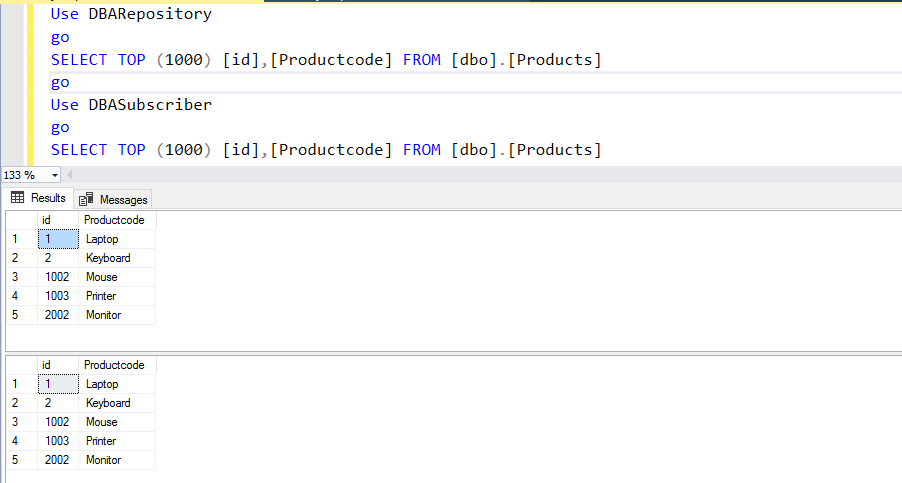
Task: Select the Keyboard cell in the first result grid
Action: (x=108, y=258)
